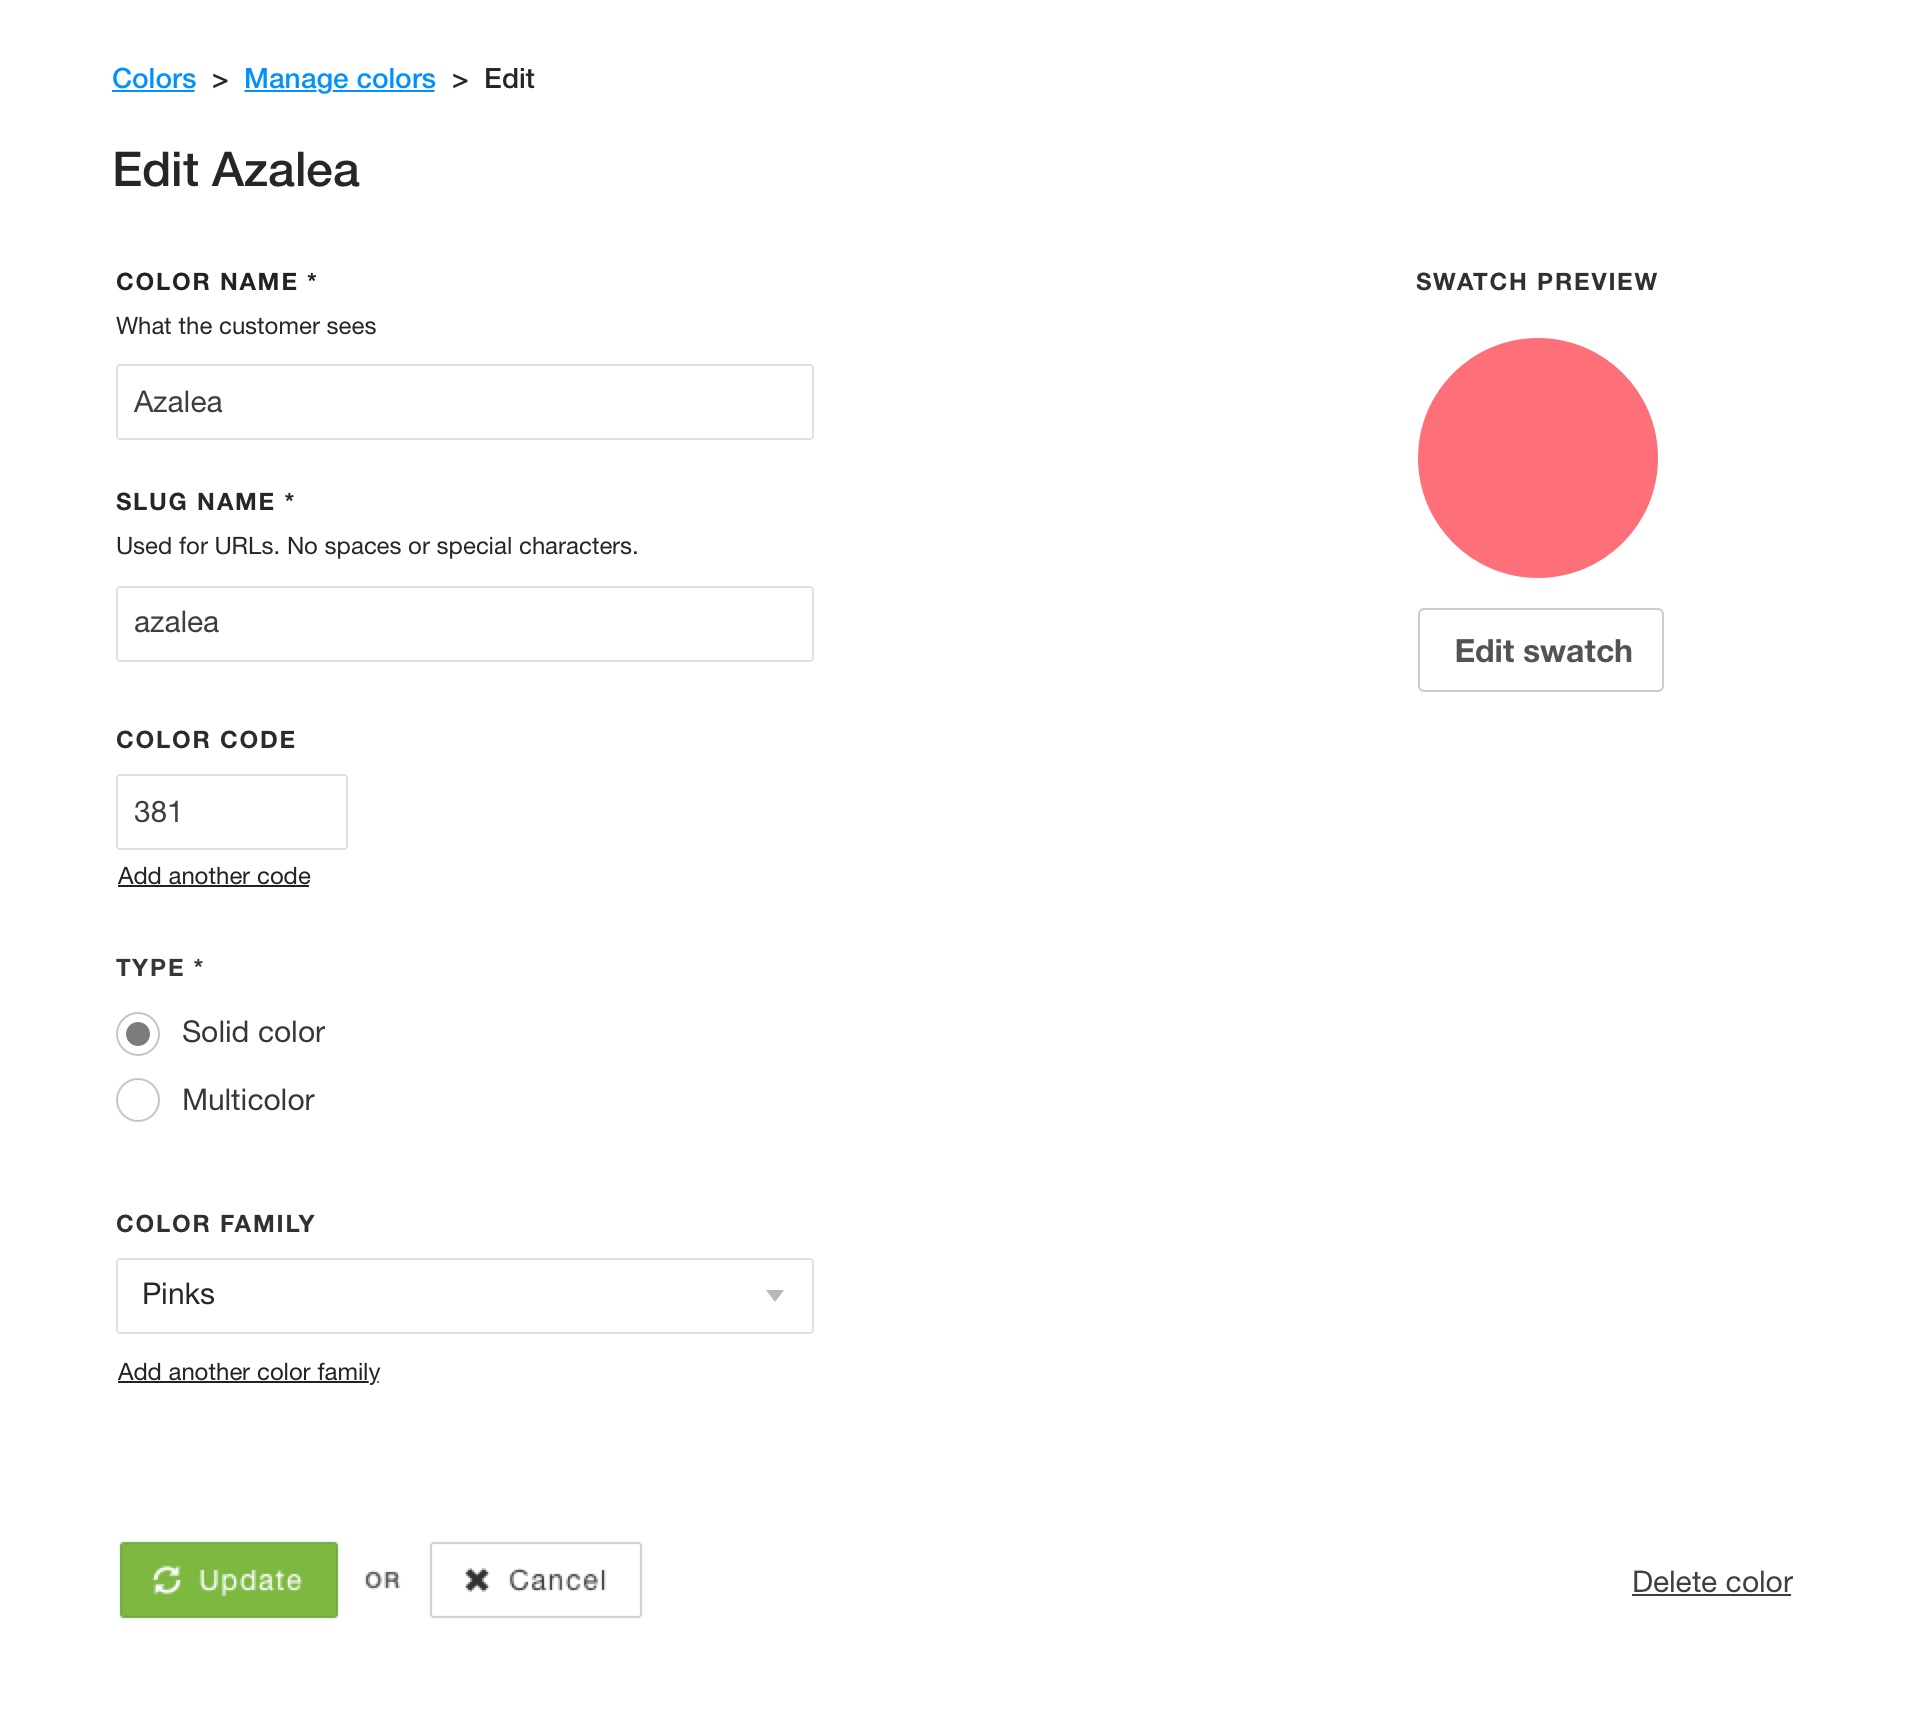Open the Pinks color family selector
This screenshot has height=1724, width=1920.
coord(466,1295)
